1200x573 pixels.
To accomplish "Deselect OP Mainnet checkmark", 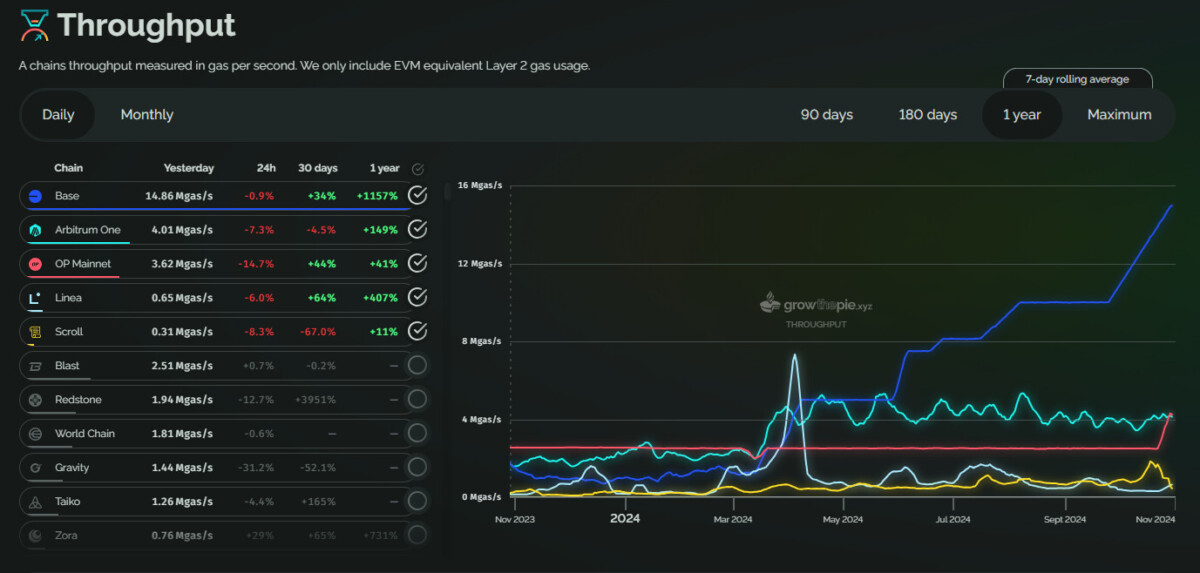I will (418, 264).
